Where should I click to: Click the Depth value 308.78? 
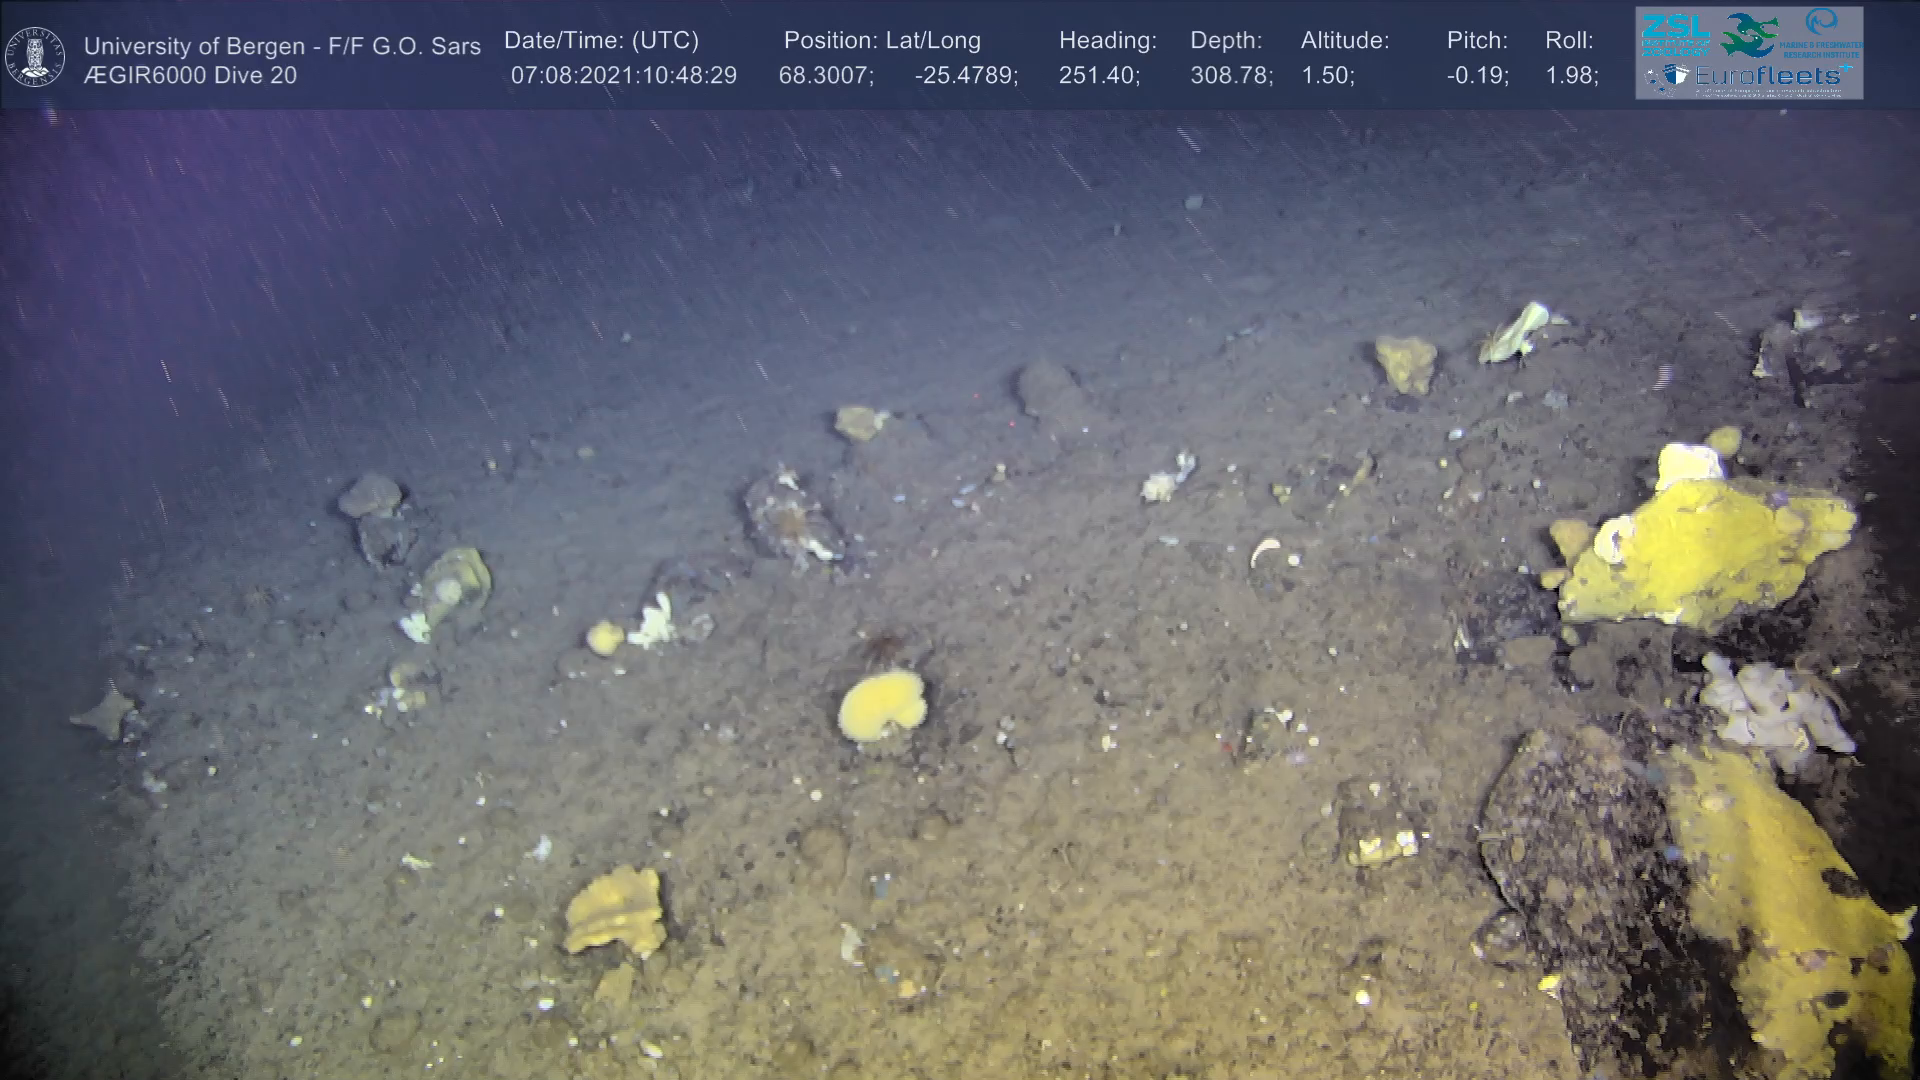(1231, 76)
